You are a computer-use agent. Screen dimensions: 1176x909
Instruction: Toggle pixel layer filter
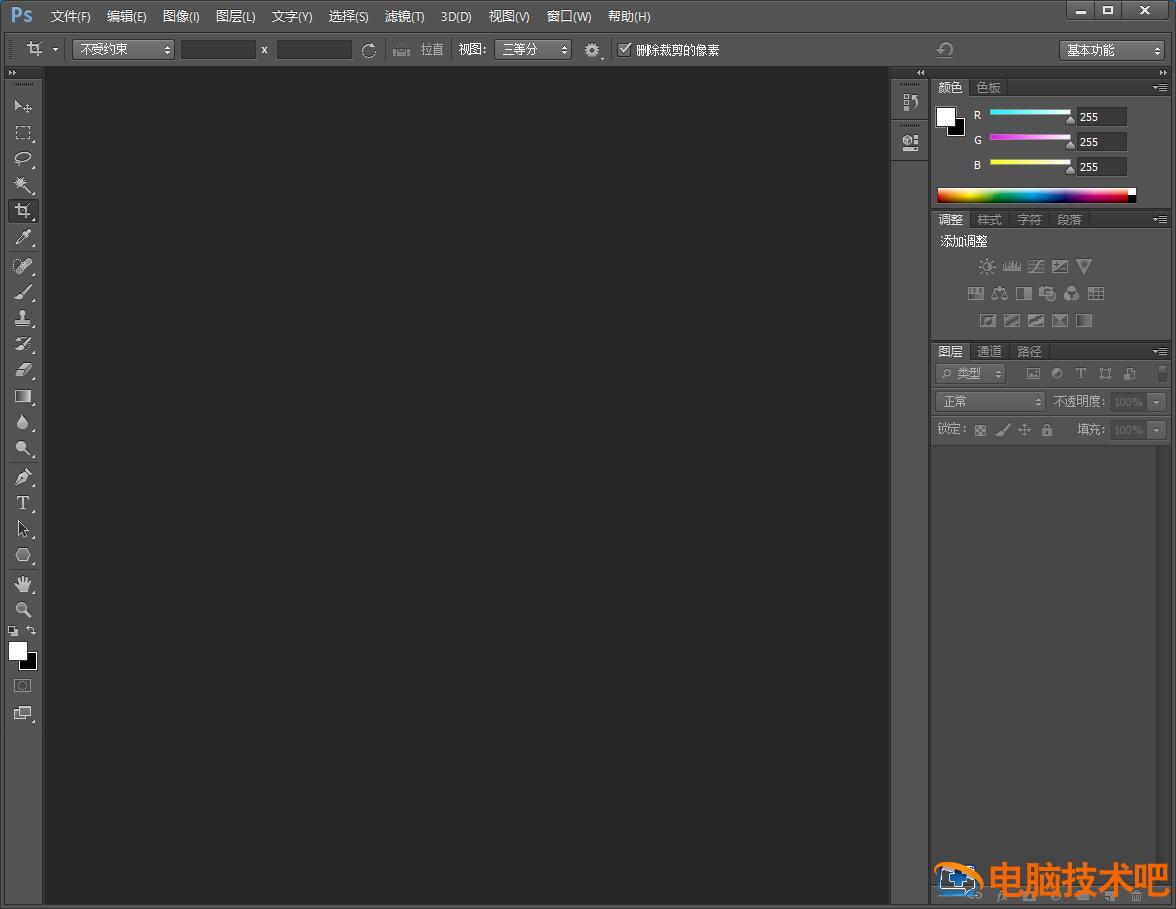(x=1033, y=373)
